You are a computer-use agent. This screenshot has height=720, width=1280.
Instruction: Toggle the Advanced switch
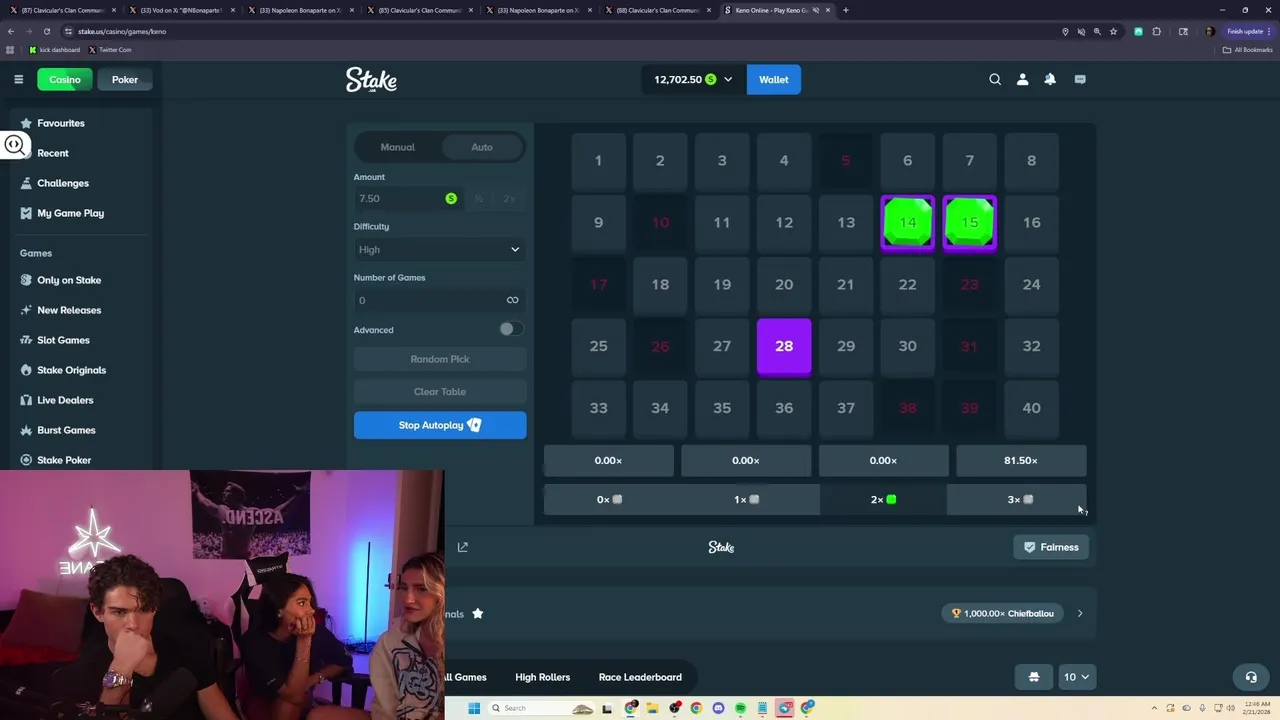(x=511, y=329)
